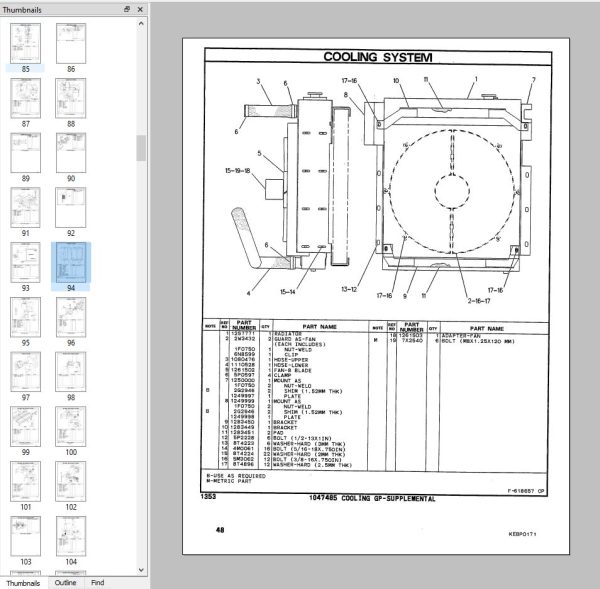Open page 98 thumbnail
This screenshot has height=589, width=600.
[x=71, y=372]
